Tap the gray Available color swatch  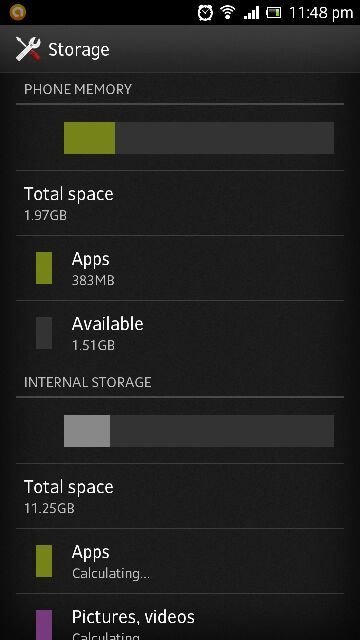[x=44, y=333]
